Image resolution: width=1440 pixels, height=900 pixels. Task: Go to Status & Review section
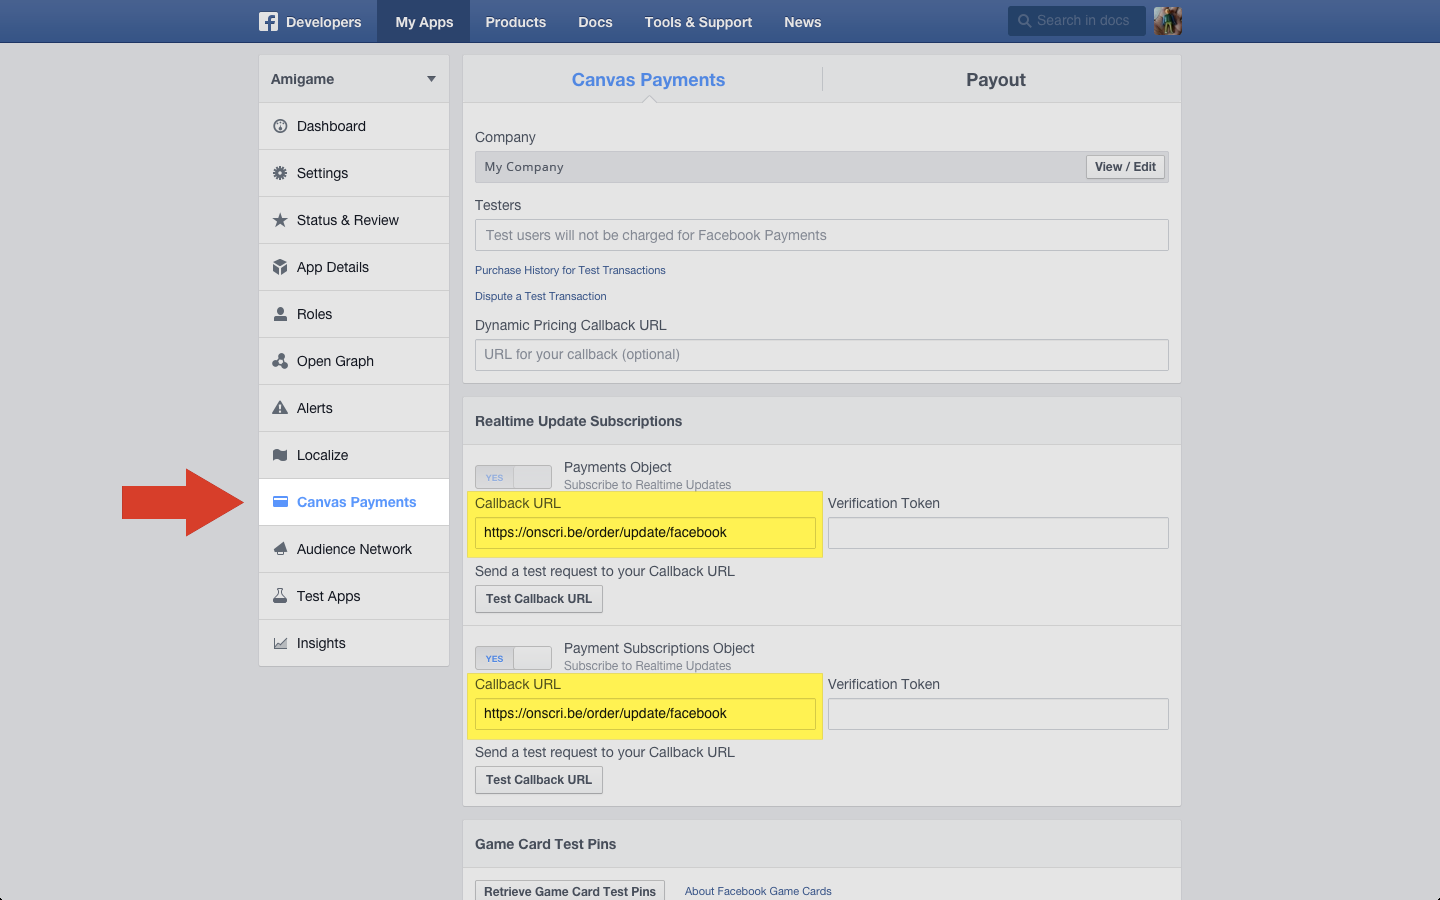click(354, 220)
